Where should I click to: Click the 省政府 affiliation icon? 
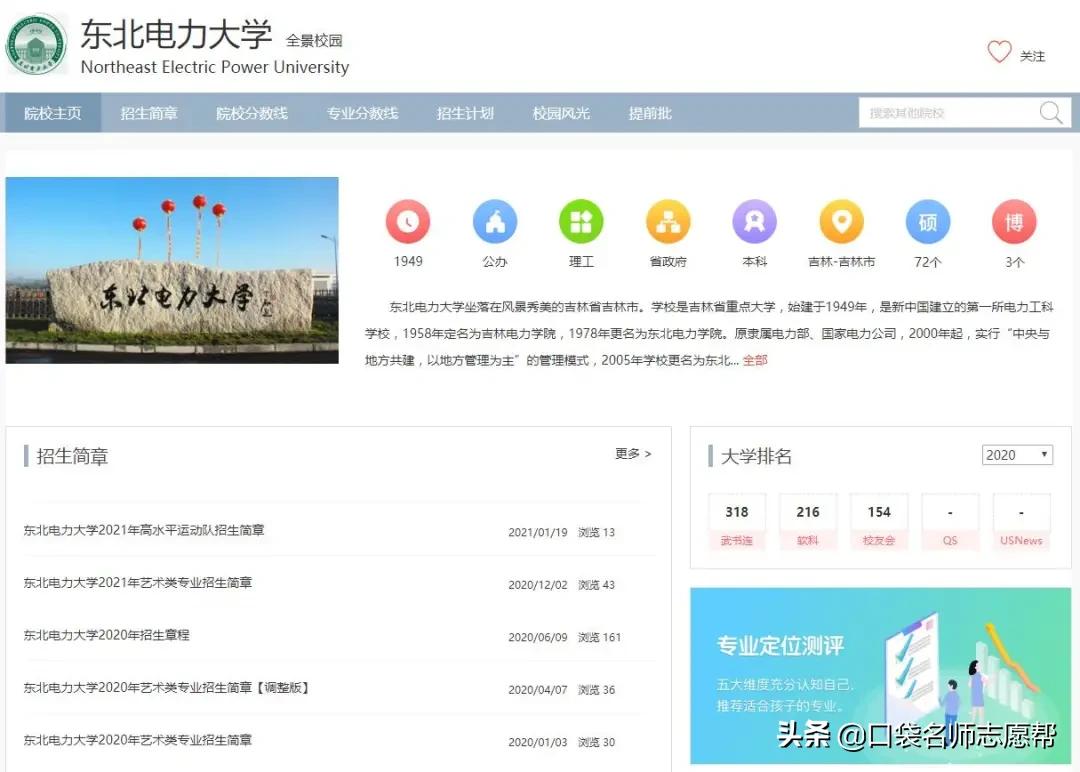668,222
